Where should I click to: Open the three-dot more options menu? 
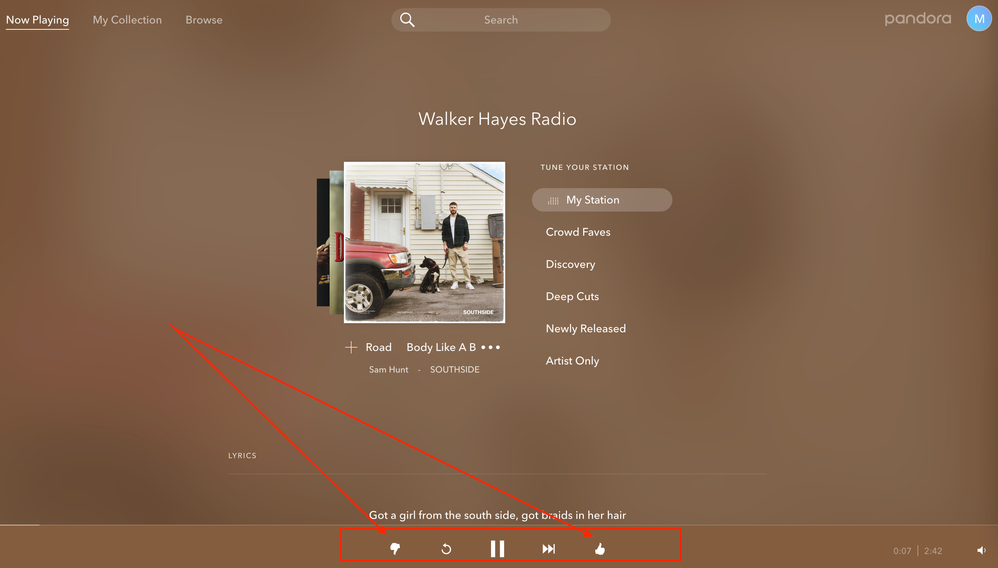pyautogui.click(x=490, y=347)
